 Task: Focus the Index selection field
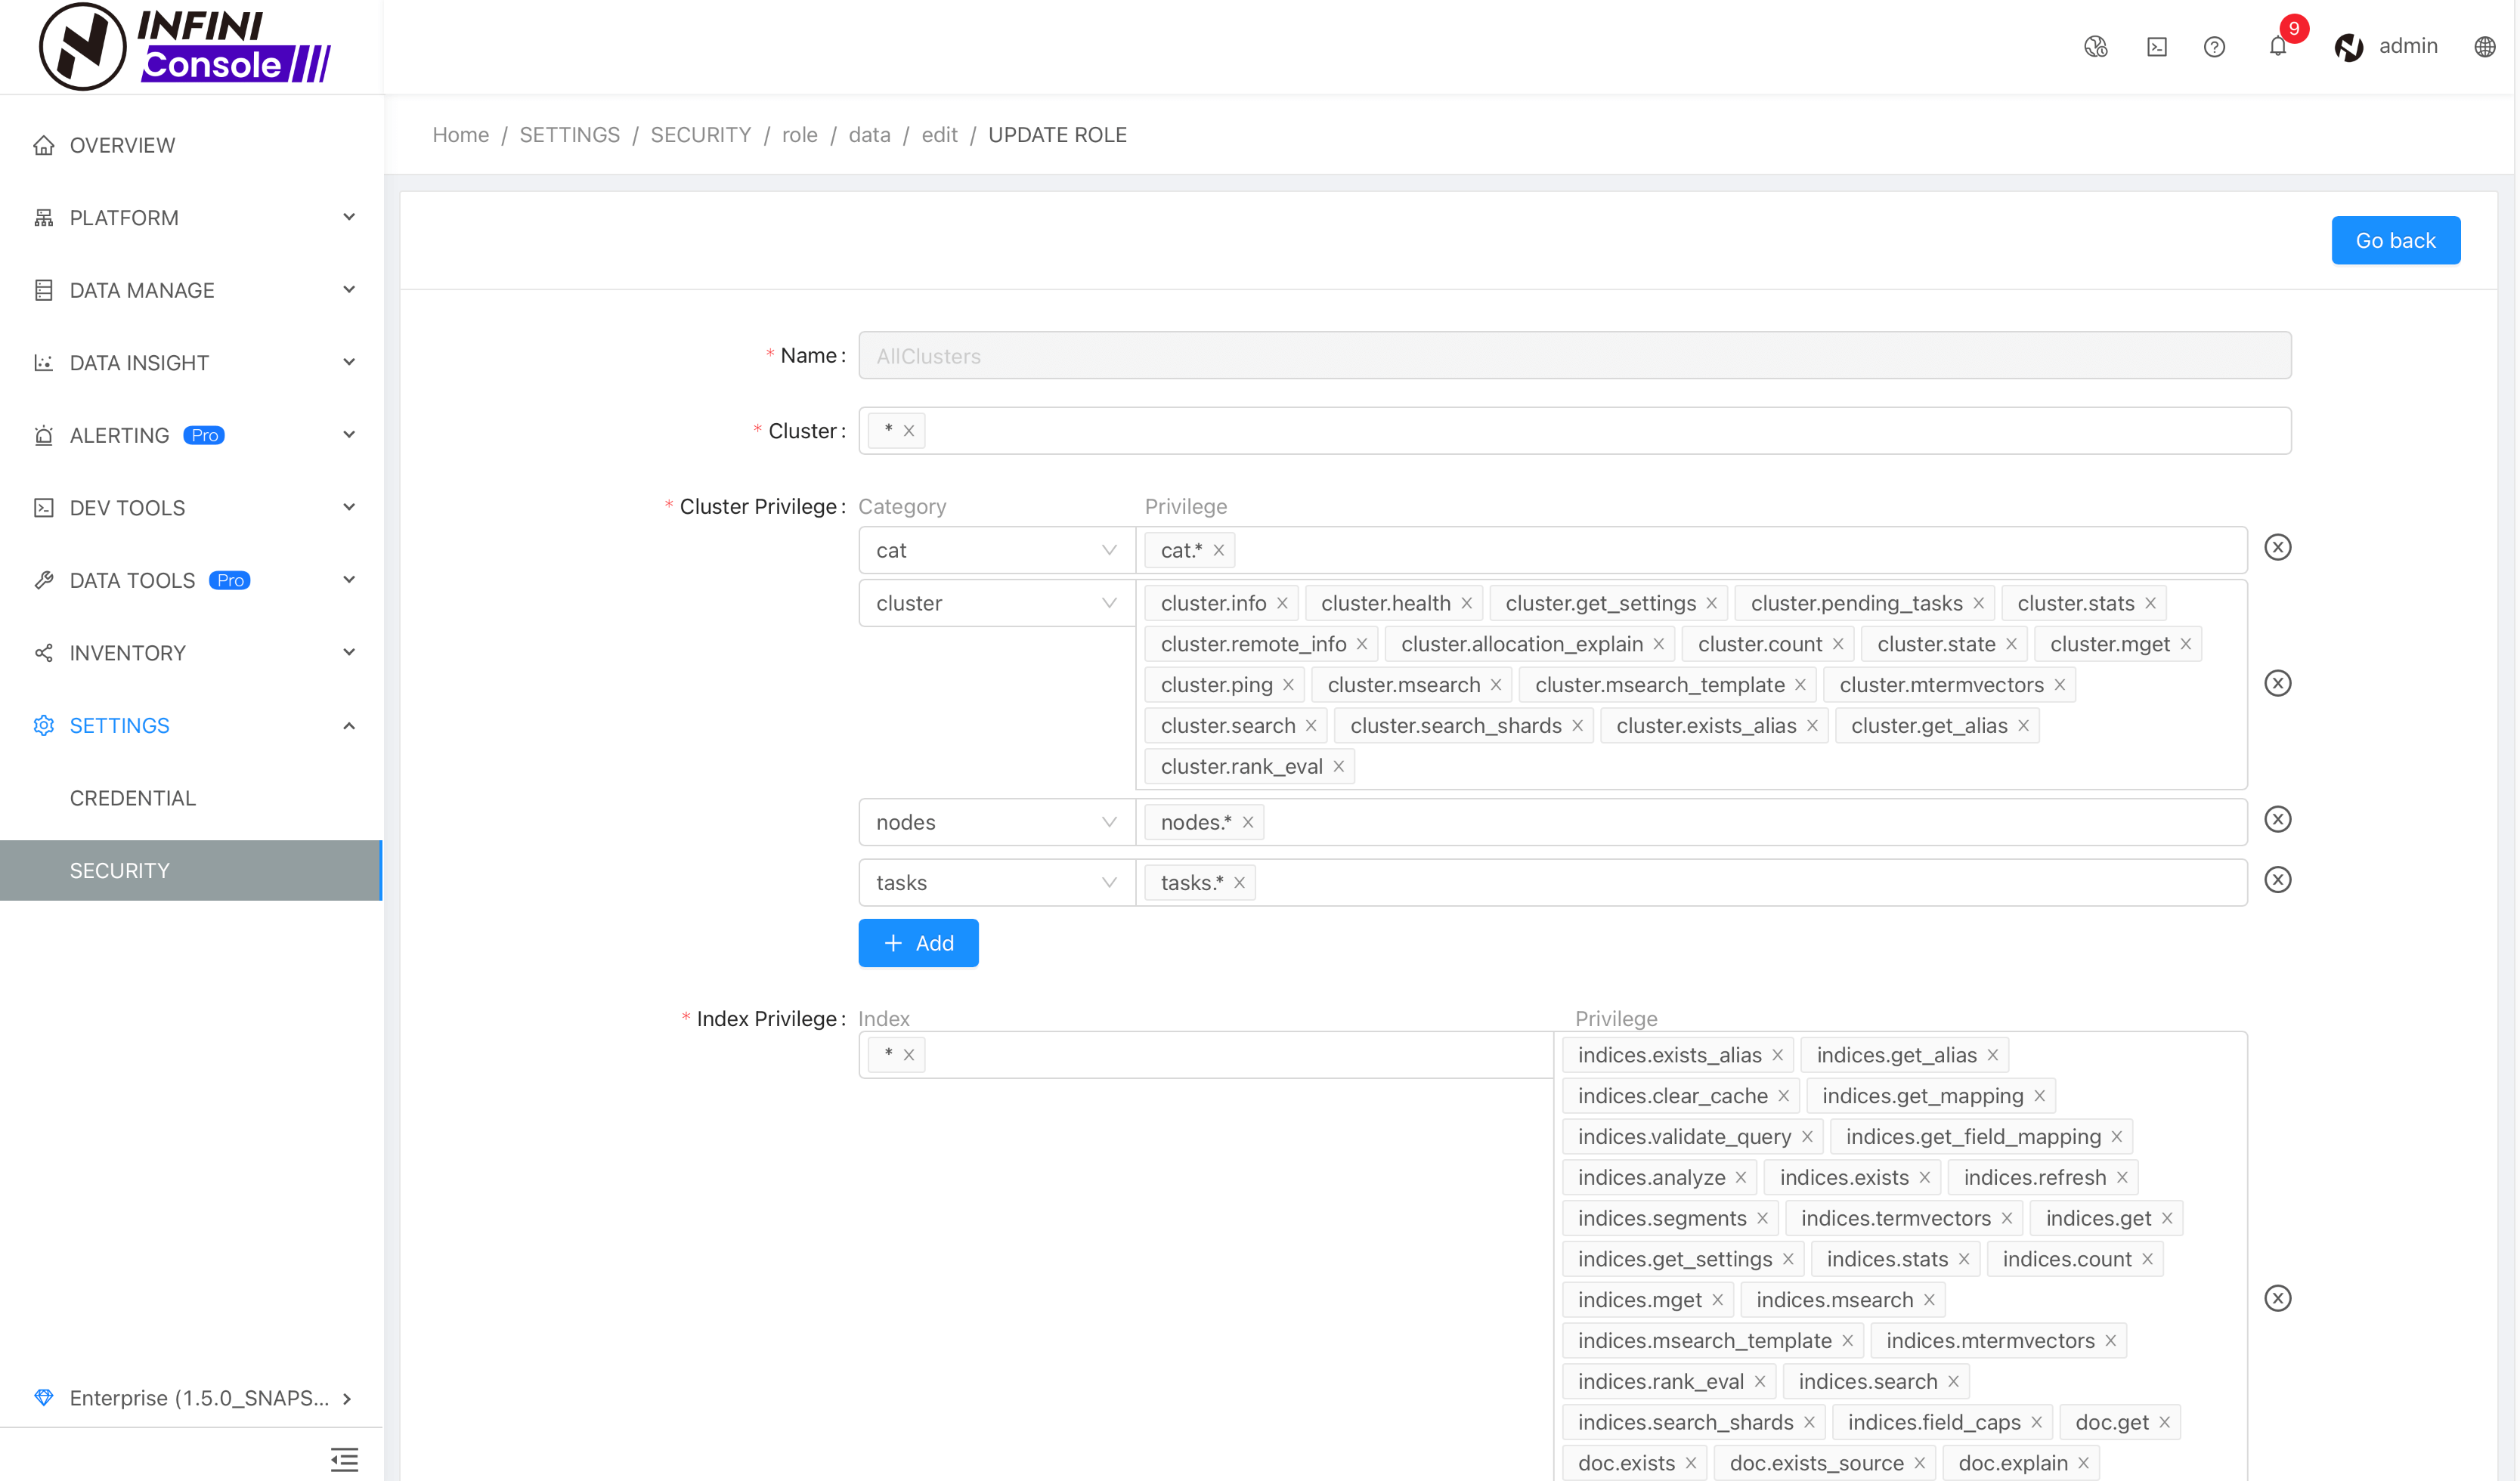[1206, 1054]
